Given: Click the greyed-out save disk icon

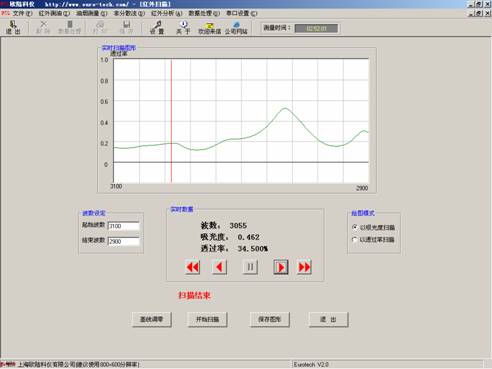Looking at the screenshot, I should (126, 27).
